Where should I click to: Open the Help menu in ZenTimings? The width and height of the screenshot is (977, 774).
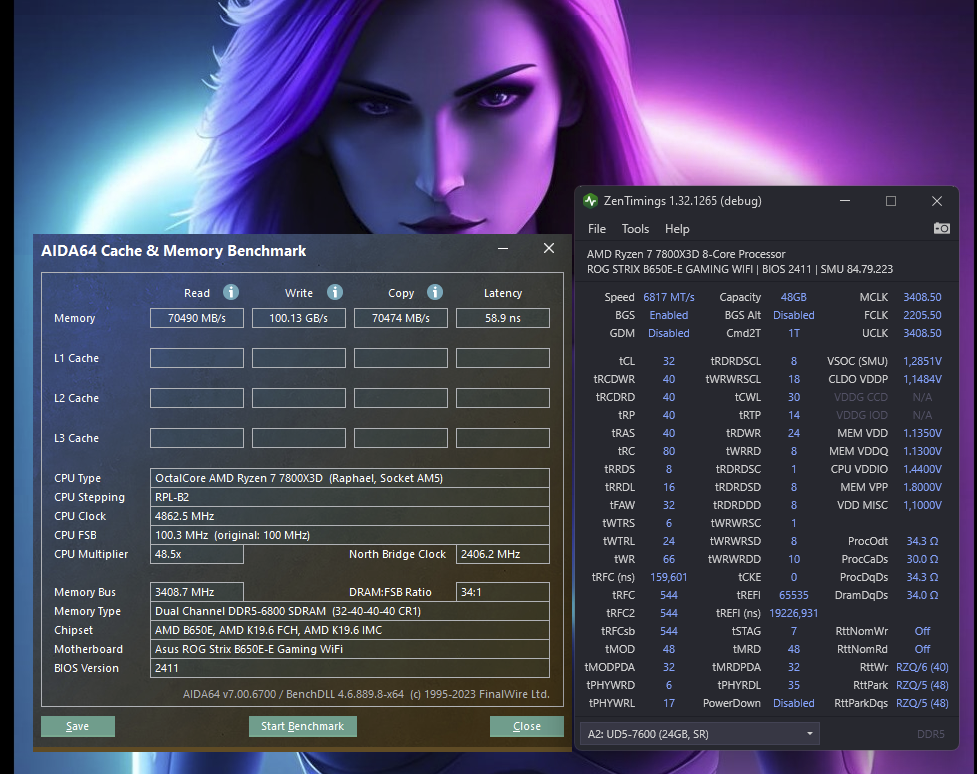(x=677, y=229)
